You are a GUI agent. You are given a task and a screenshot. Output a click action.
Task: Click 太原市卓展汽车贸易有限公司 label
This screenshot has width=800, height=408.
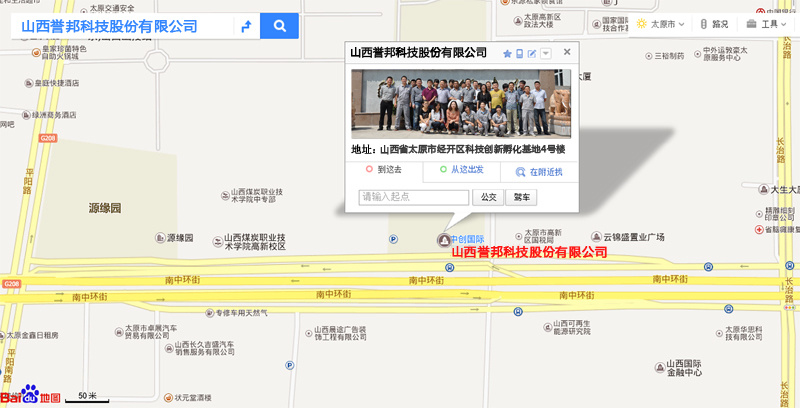151,332
